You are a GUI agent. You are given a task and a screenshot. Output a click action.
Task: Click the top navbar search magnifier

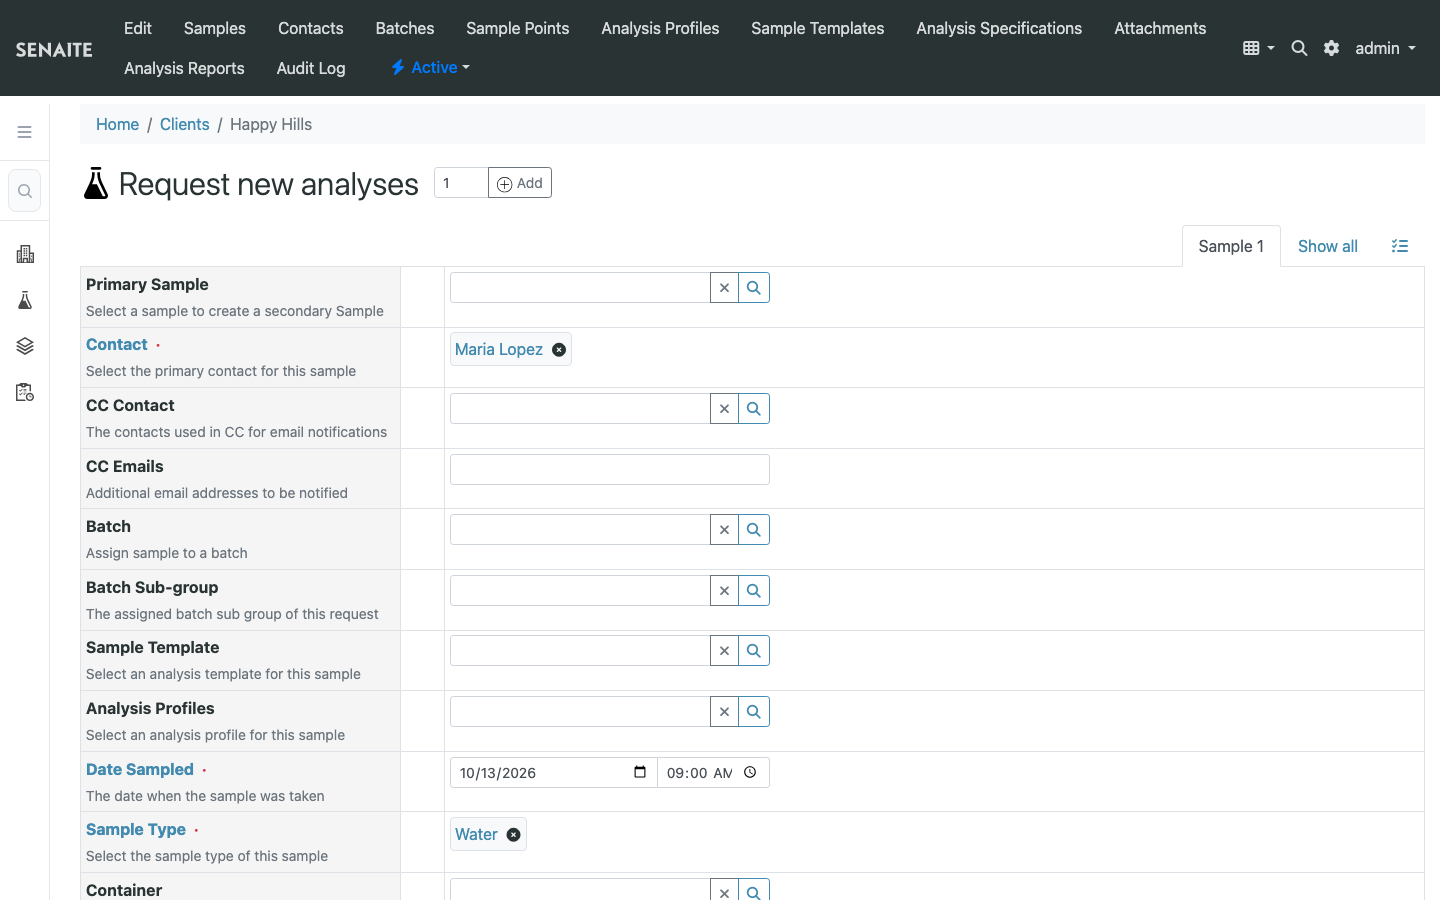click(1299, 48)
